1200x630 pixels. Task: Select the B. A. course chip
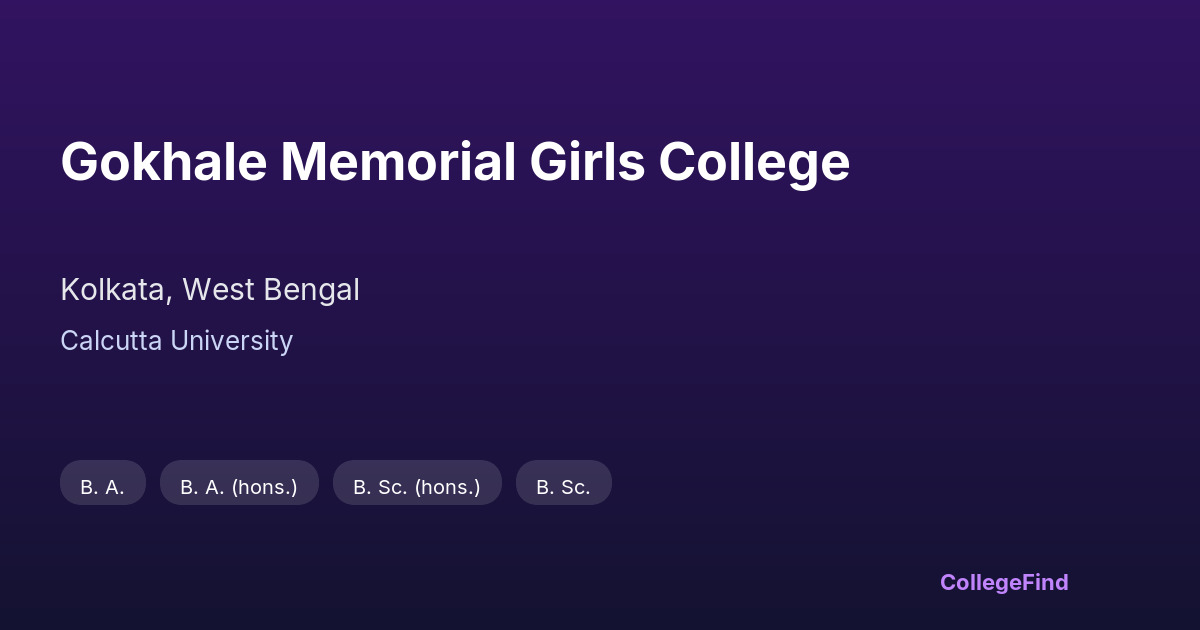[x=102, y=487]
